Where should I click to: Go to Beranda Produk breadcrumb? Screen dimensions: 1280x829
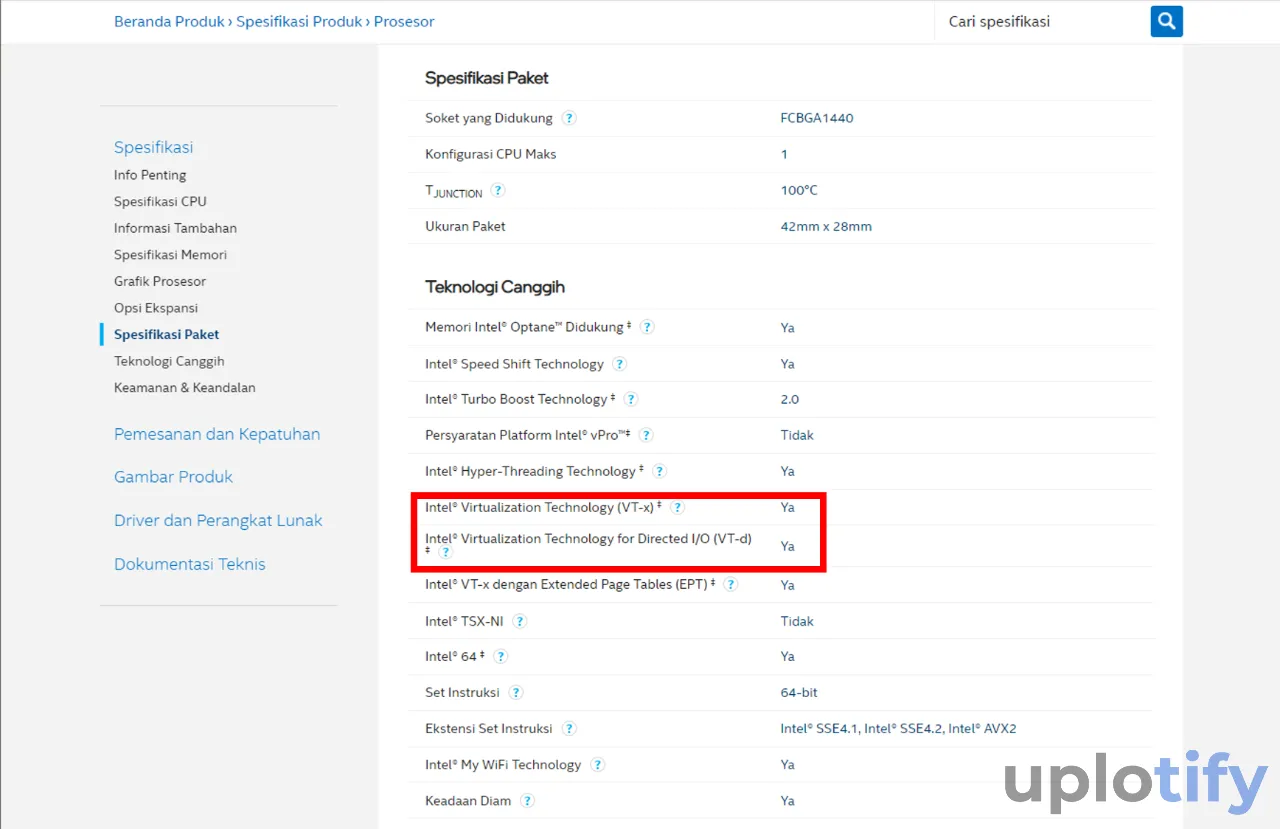(x=169, y=21)
